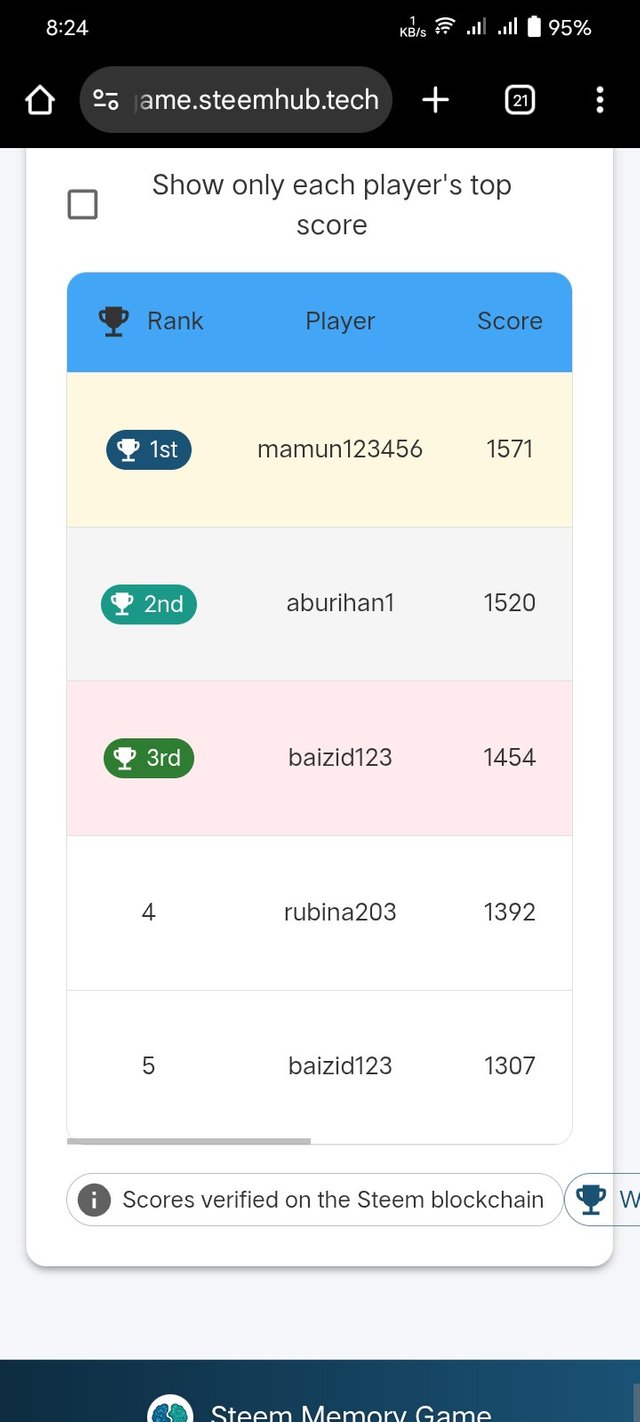This screenshot has width=640, height=1422.
Task: Tap the browser home icon
Action: (x=39, y=100)
